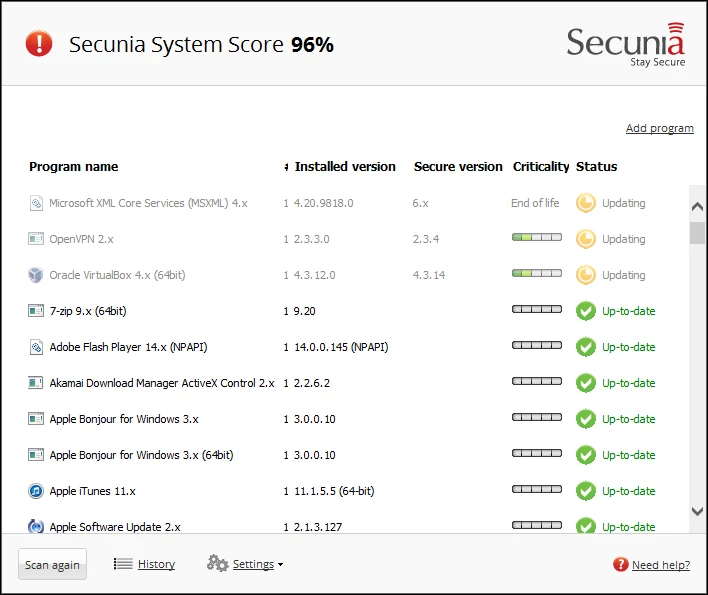Image resolution: width=708 pixels, height=595 pixels.
Task: Click green checkmark for Apple Bonjour 3.x (64bit)
Action: point(586,455)
